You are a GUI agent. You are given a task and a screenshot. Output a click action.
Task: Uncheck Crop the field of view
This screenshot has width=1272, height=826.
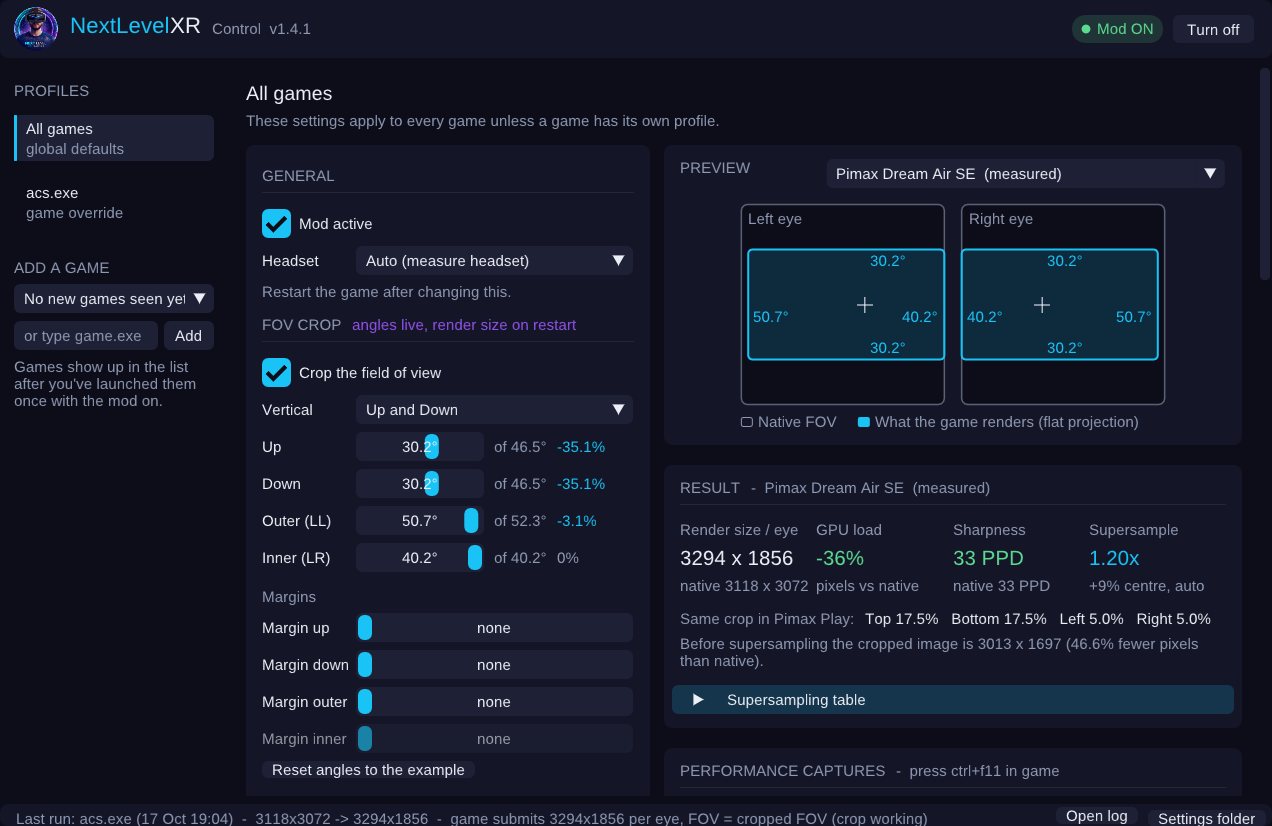click(276, 373)
